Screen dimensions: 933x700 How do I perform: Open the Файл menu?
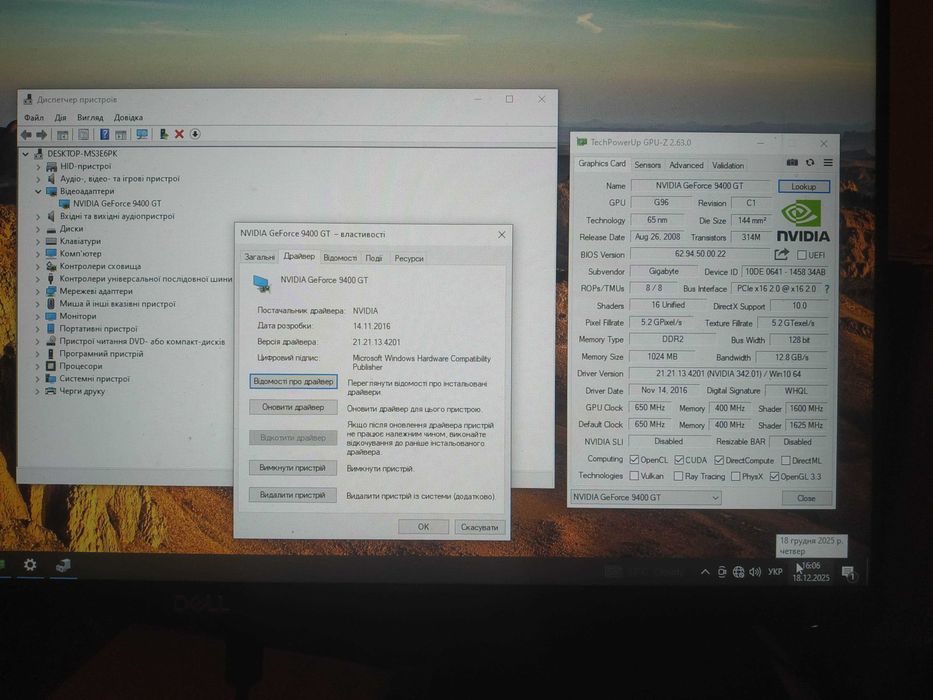tap(34, 118)
